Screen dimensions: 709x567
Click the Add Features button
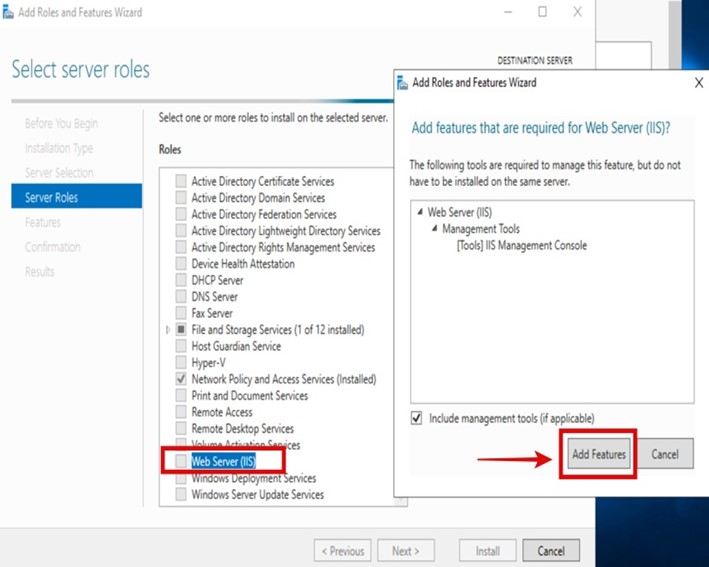tap(599, 454)
